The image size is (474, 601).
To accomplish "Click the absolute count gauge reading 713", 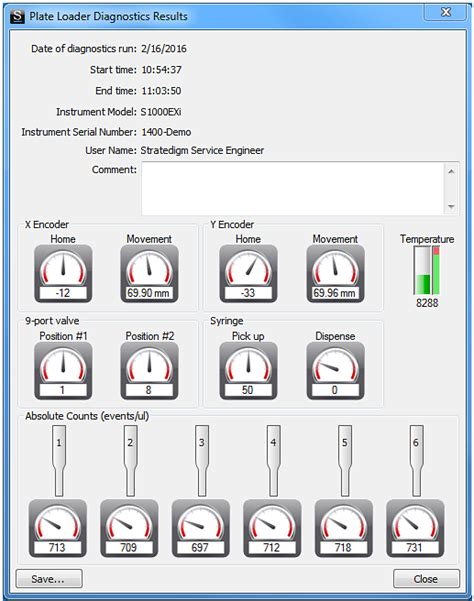I will tap(58, 528).
